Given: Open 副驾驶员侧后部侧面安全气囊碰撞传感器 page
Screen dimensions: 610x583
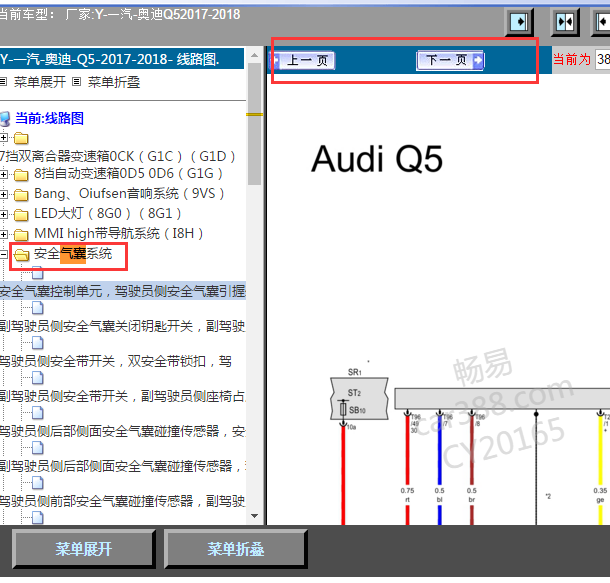Looking at the screenshot, I should (x=123, y=466).
